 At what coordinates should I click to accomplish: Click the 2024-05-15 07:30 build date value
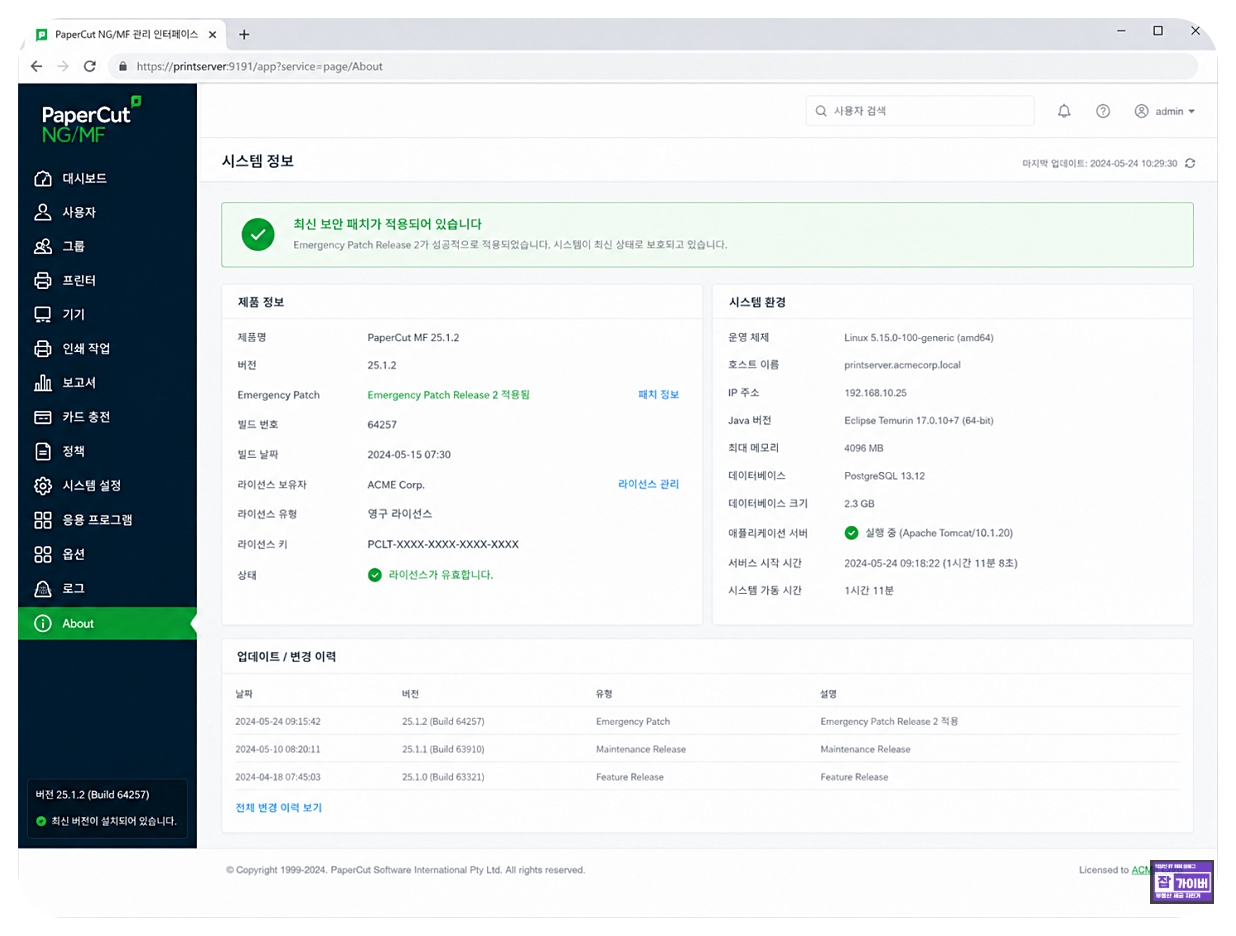coord(409,455)
